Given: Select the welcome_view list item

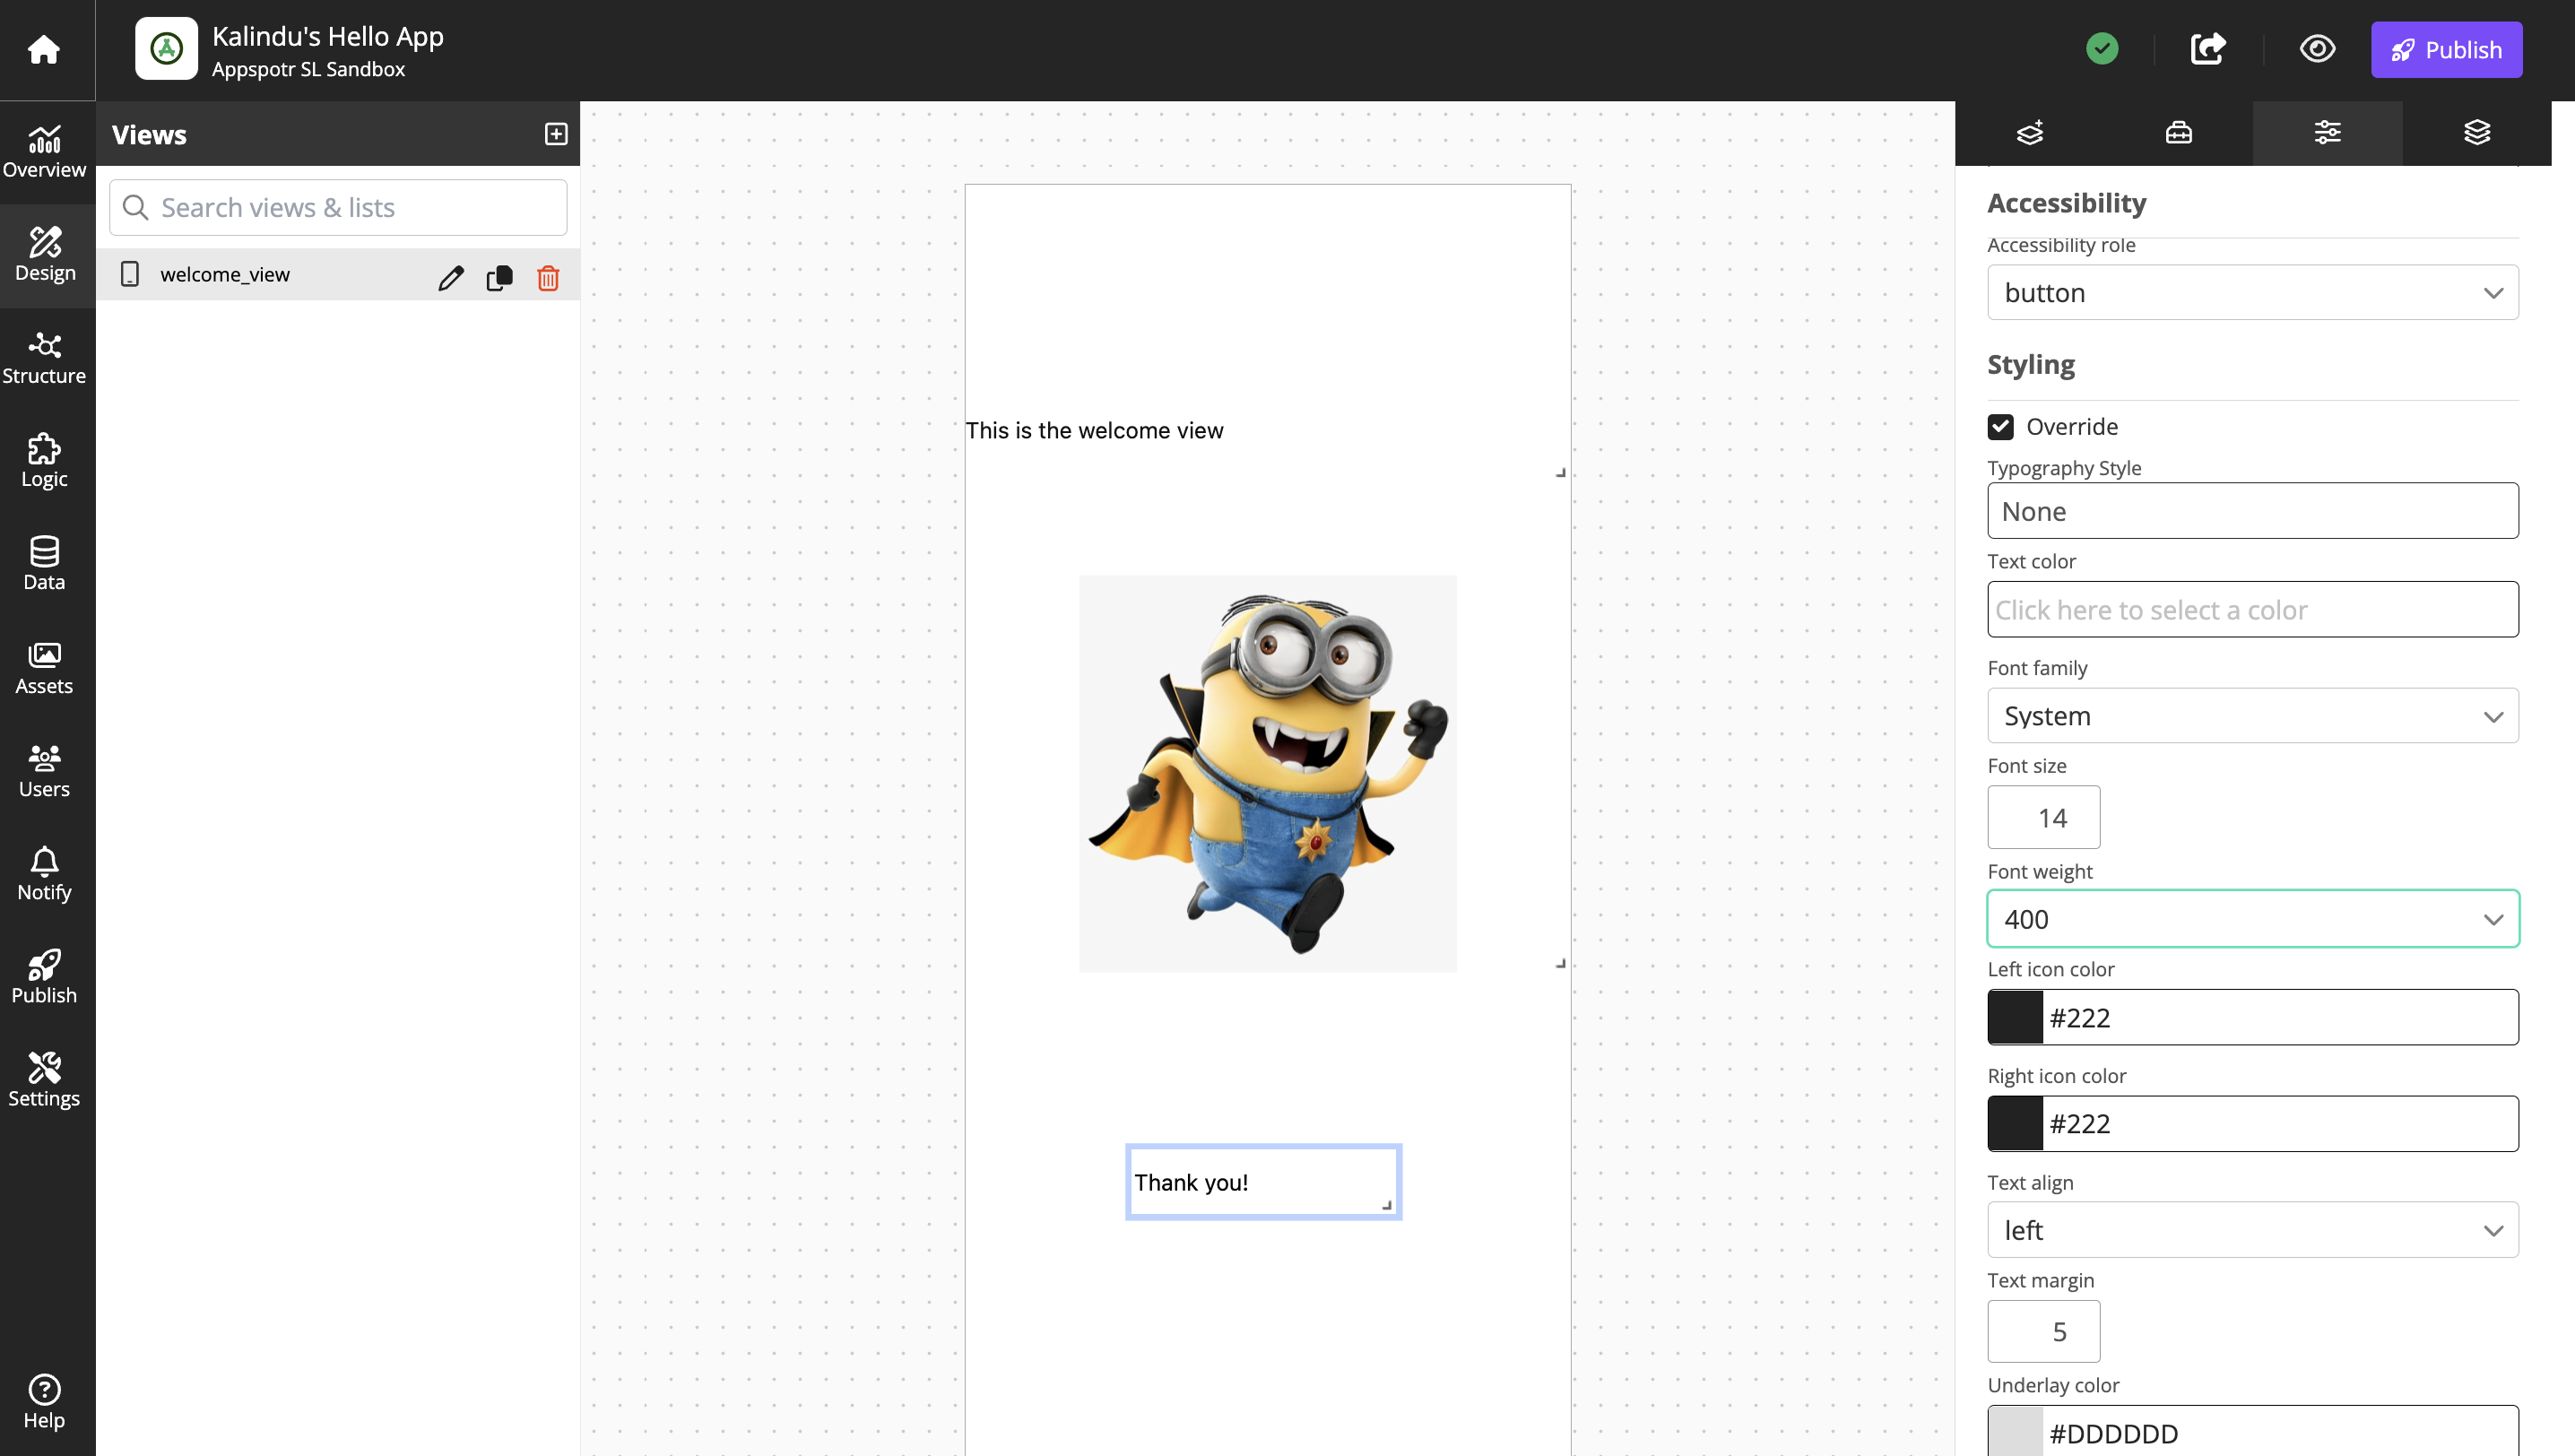Looking at the screenshot, I should pos(338,274).
